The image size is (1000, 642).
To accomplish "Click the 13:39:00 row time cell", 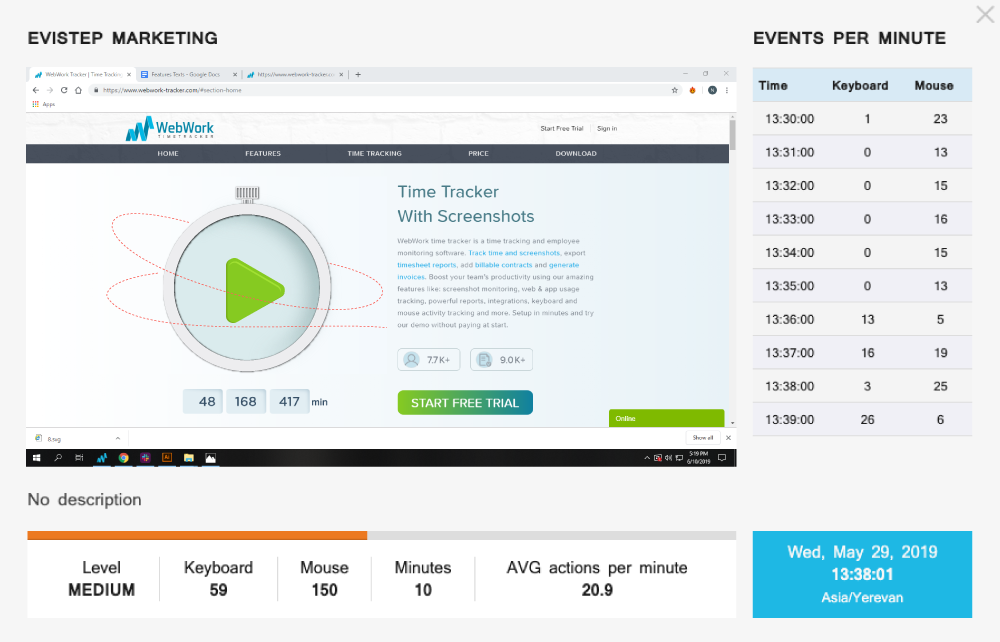I will 790,420.
